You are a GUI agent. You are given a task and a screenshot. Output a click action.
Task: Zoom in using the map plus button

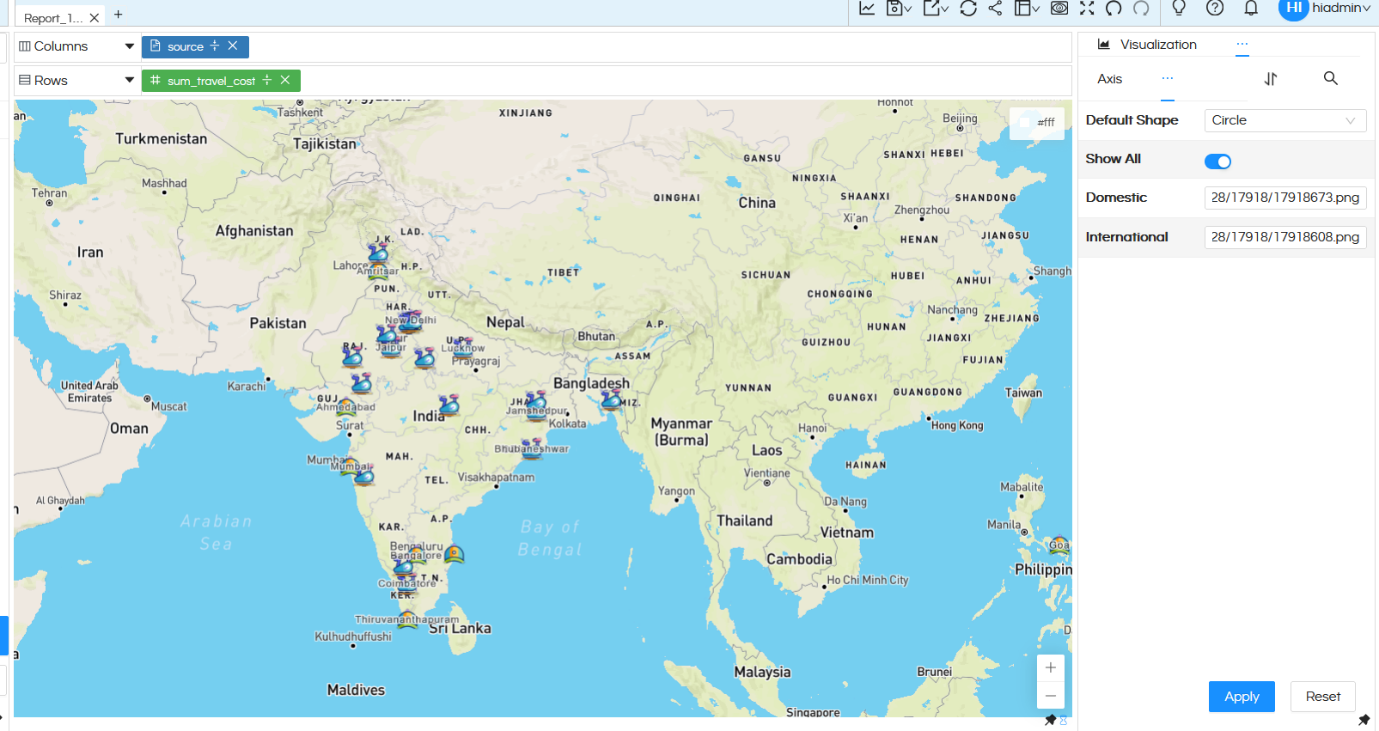point(1050,667)
